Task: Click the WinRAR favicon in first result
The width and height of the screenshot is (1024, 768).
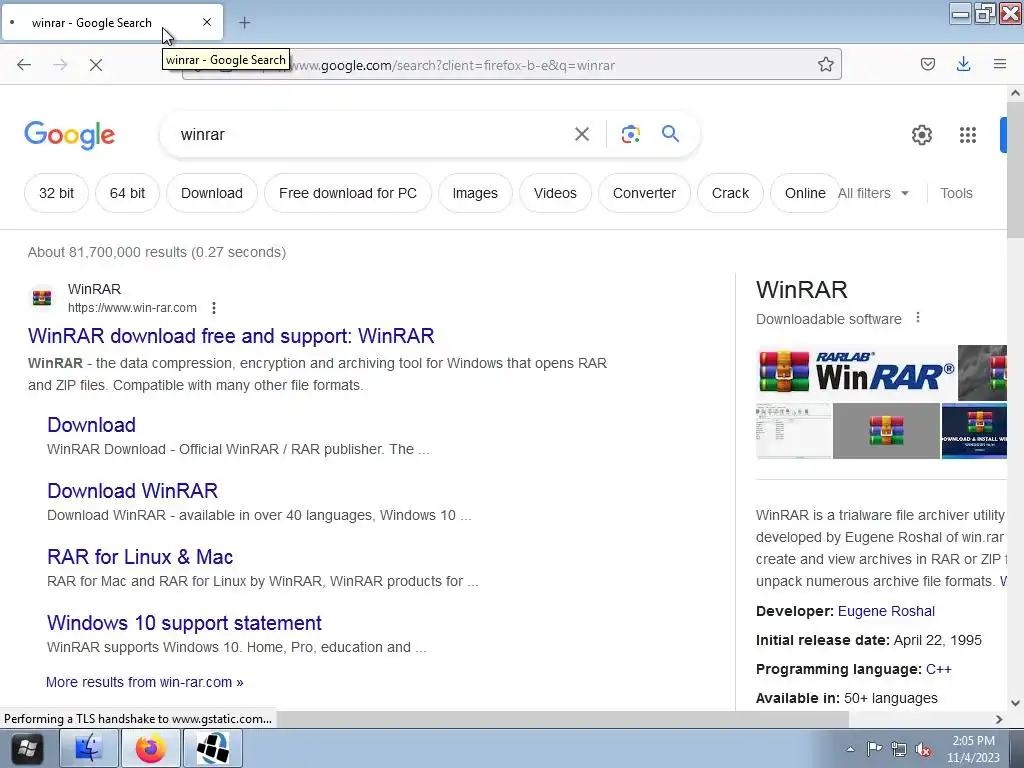Action: (42, 298)
